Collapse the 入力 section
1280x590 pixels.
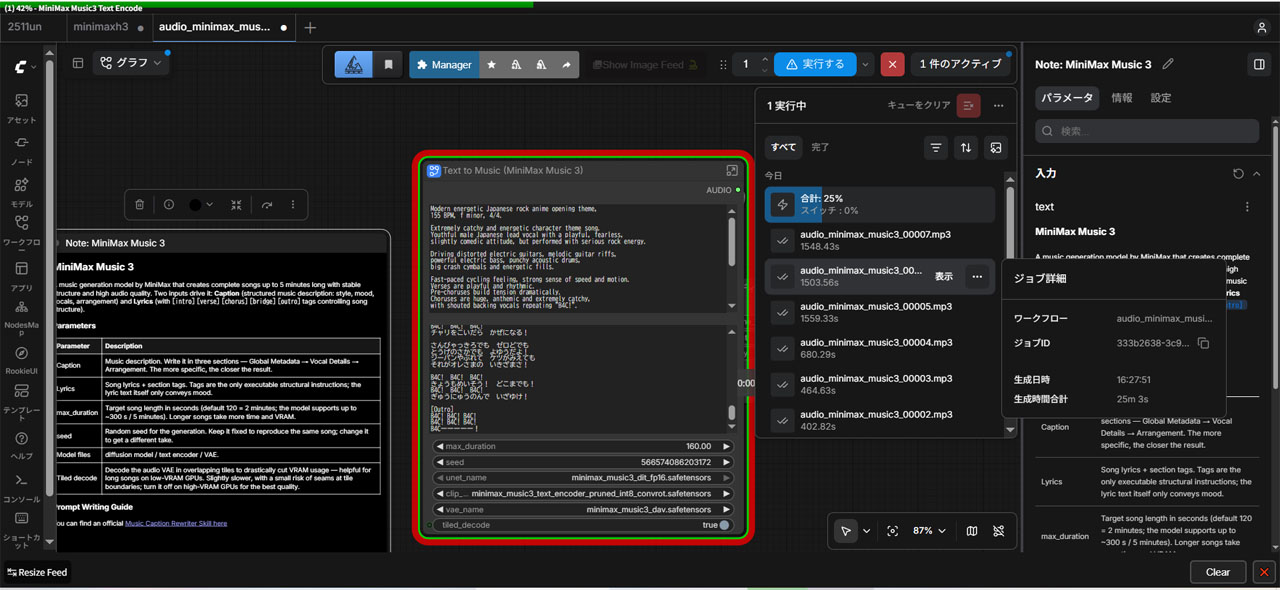click(1257, 174)
